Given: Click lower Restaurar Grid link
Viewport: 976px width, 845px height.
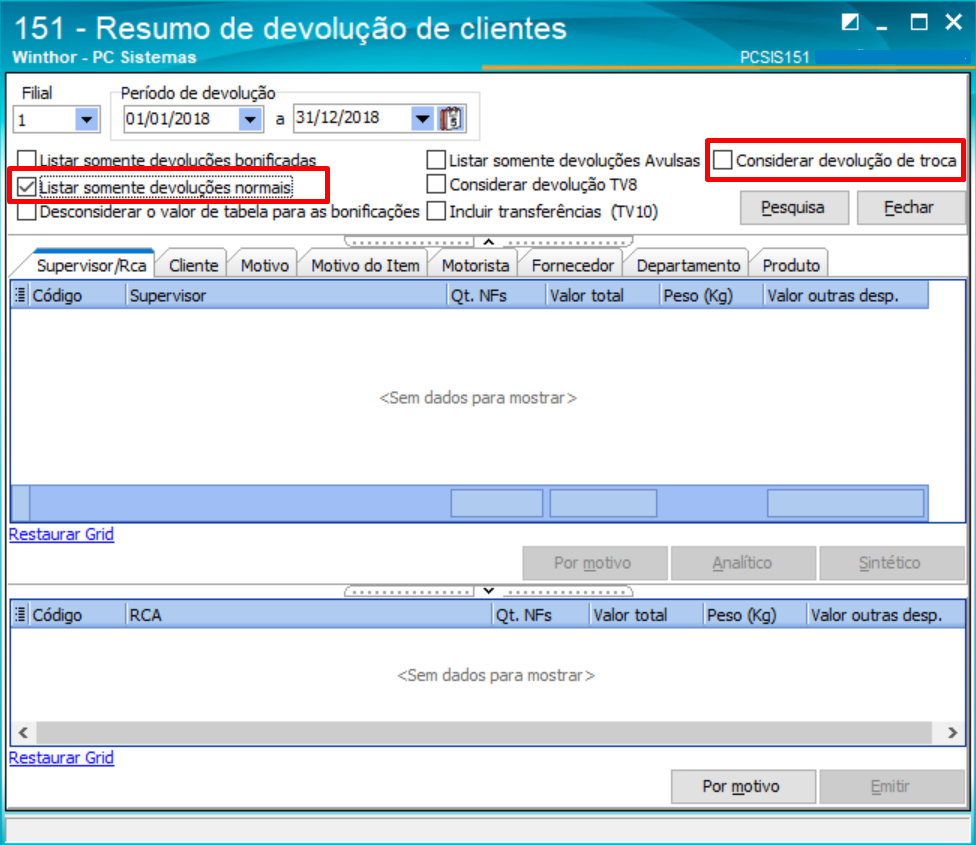Looking at the screenshot, I should [62, 758].
